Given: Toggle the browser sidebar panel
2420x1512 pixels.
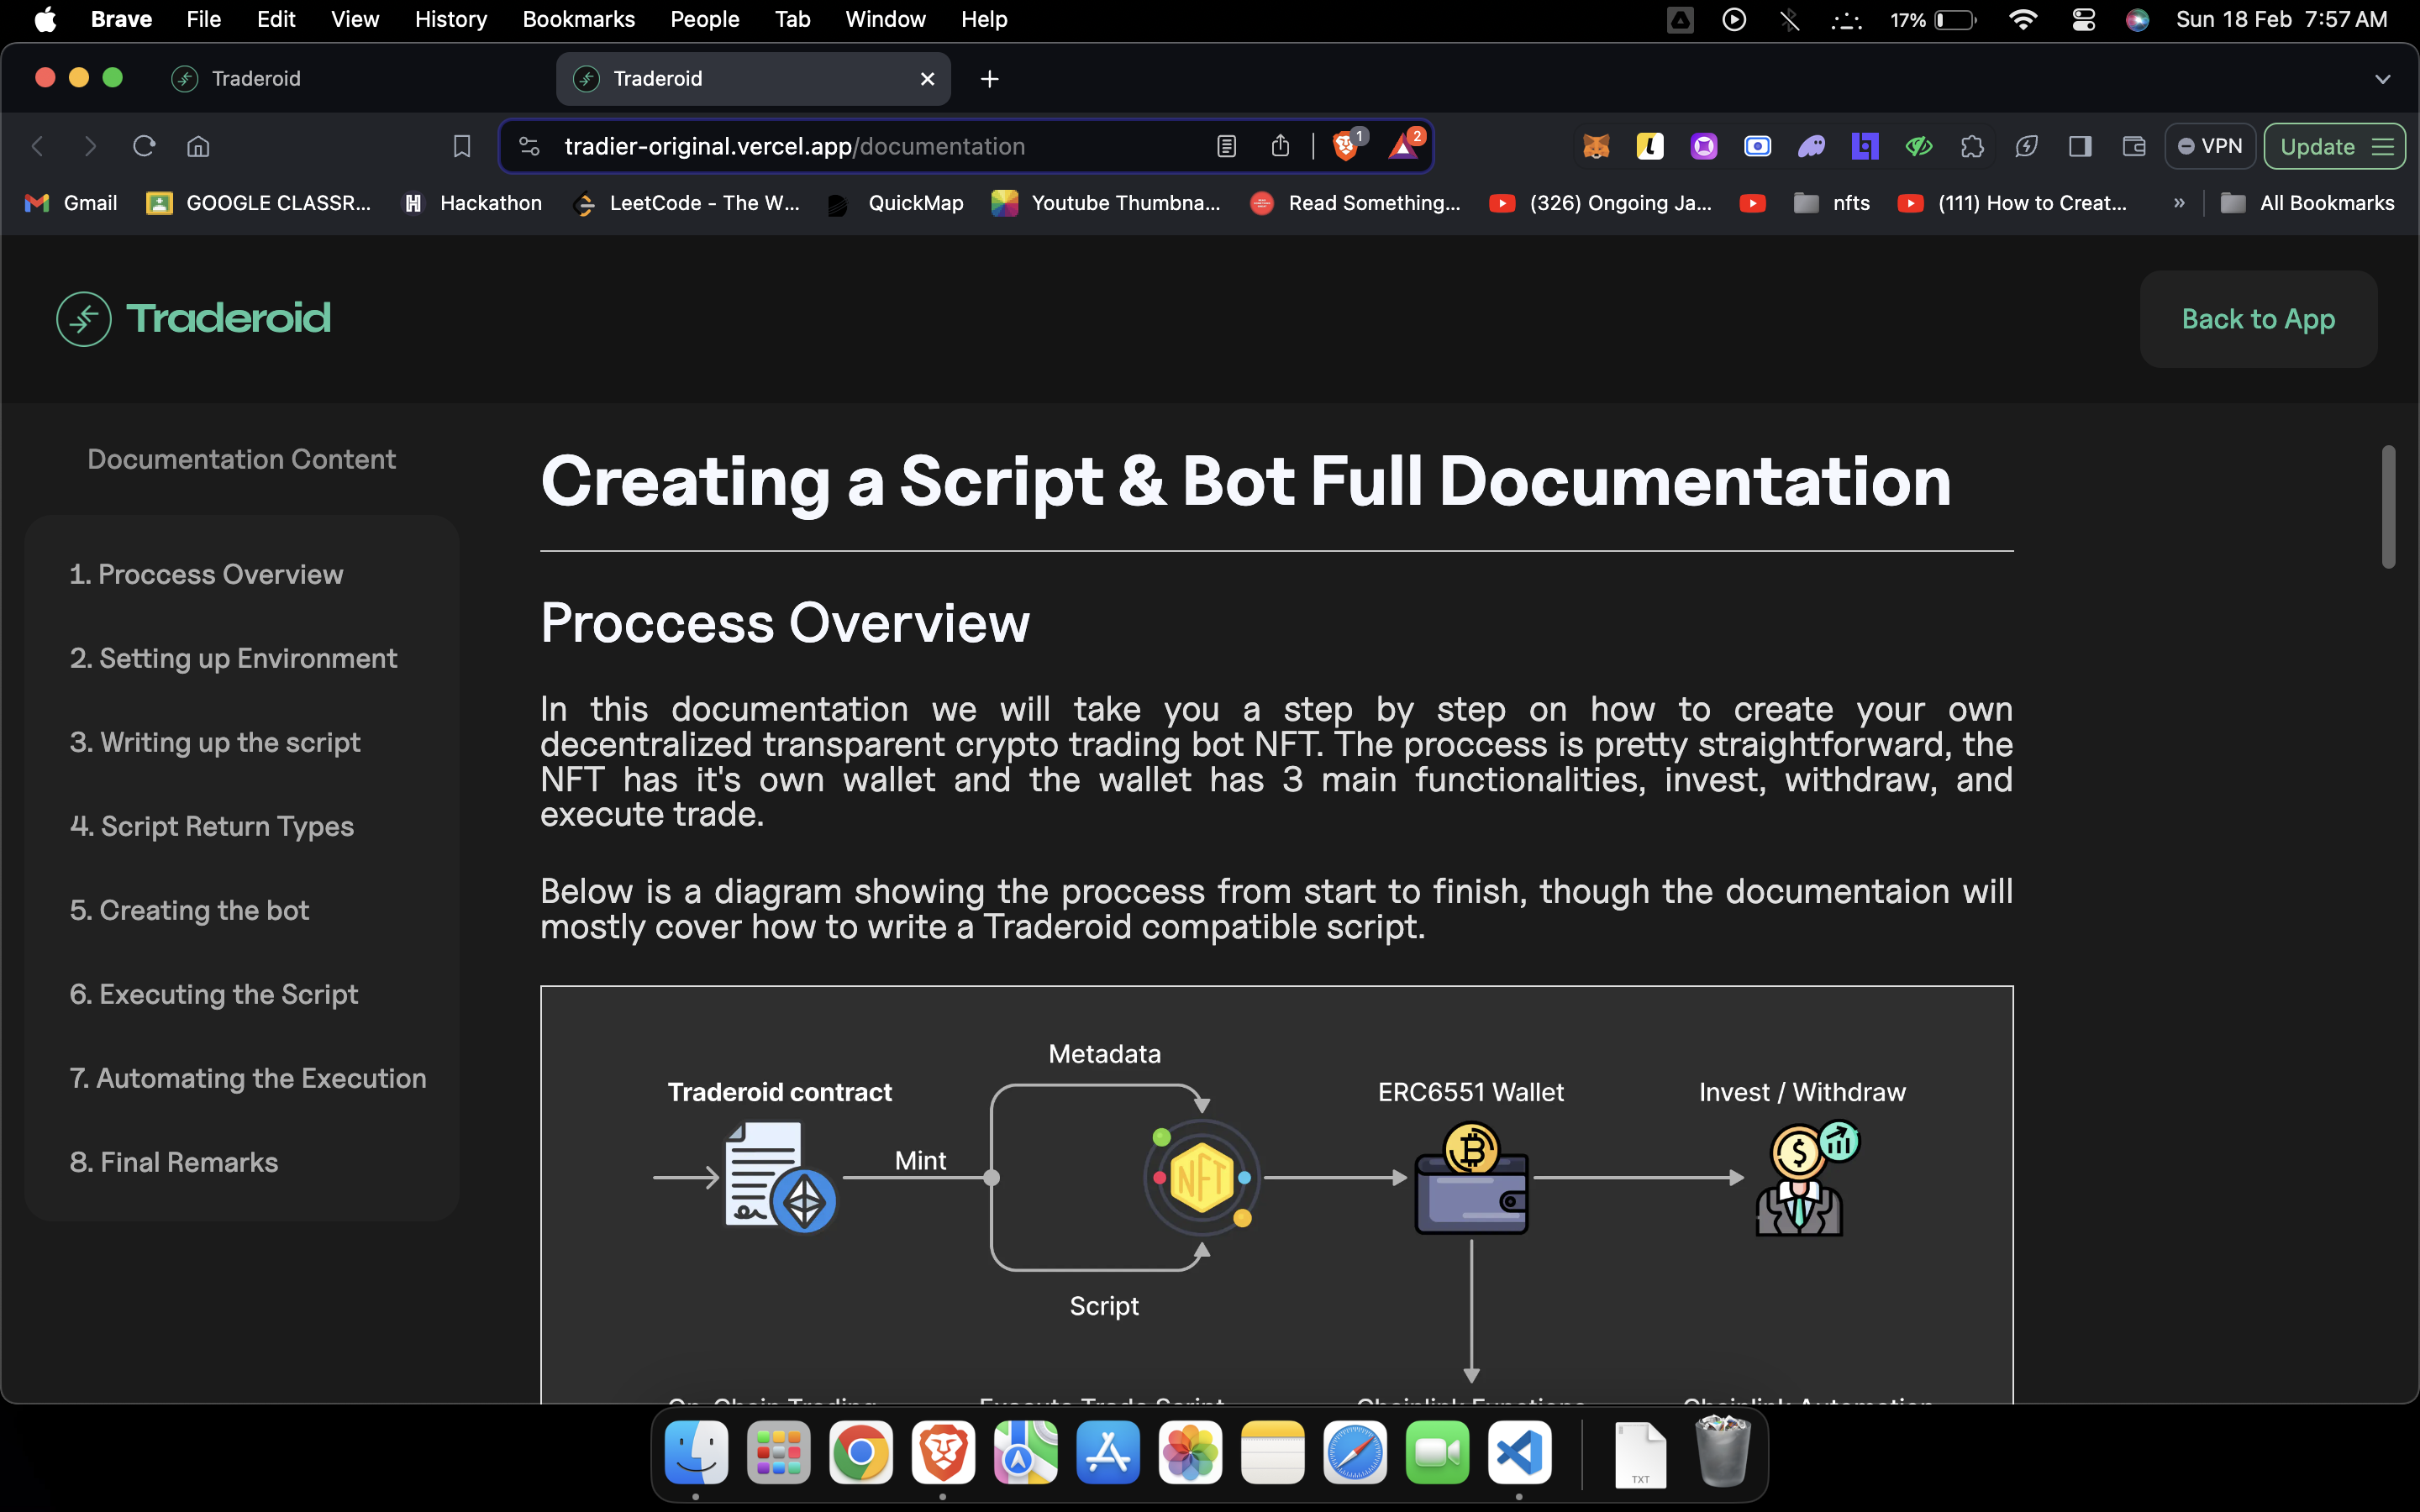Looking at the screenshot, I should tap(2080, 146).
